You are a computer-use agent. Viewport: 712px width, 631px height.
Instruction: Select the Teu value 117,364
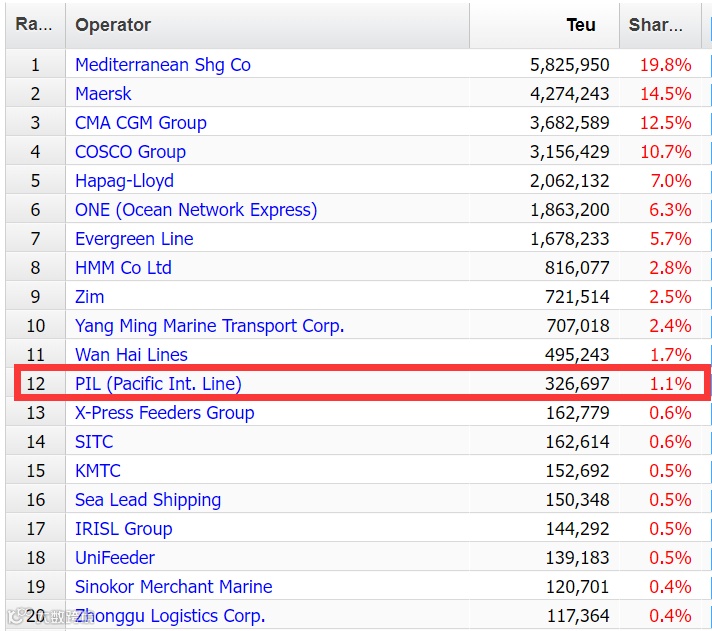click(578, 616)
